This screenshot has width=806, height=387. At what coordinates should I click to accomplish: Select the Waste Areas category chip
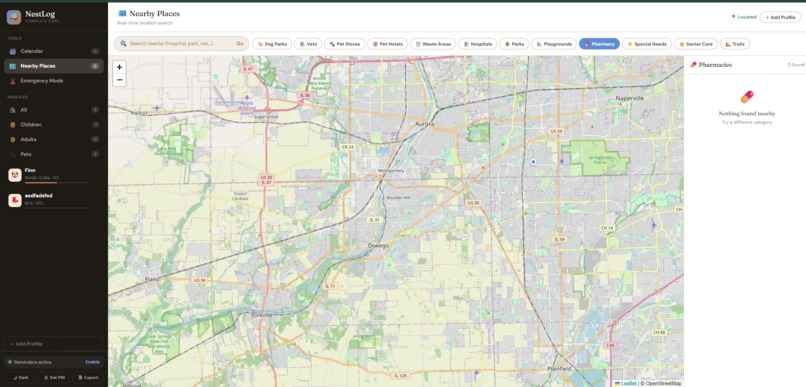coord(433,44)
